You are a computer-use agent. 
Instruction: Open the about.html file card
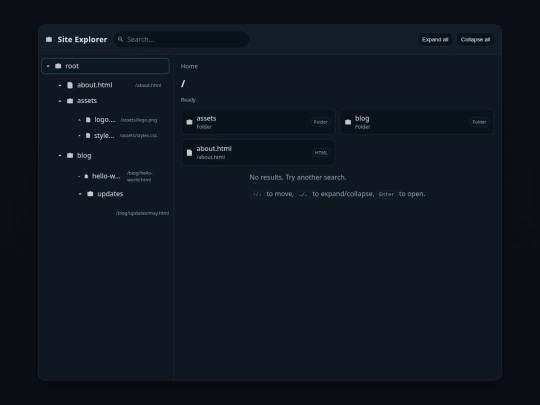pyautogui.click(x=258, y=153)
